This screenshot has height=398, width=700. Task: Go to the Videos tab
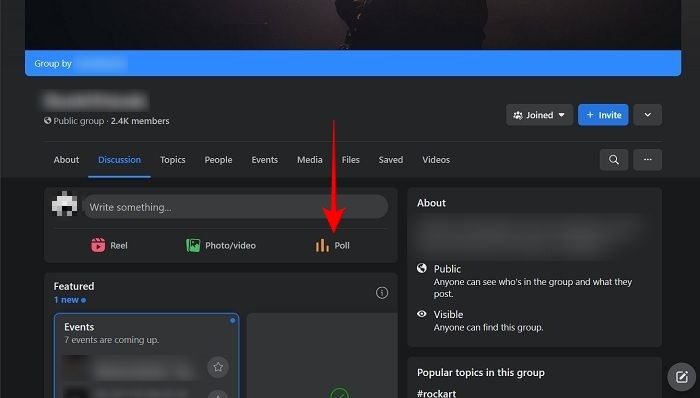[x=436, y=160]
